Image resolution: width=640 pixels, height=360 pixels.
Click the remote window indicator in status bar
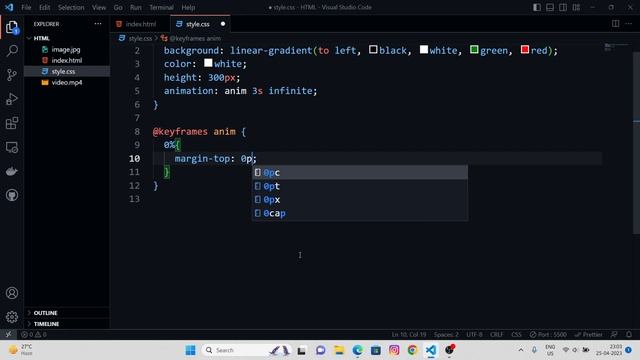pyautogui.click(x=8, y=334)
